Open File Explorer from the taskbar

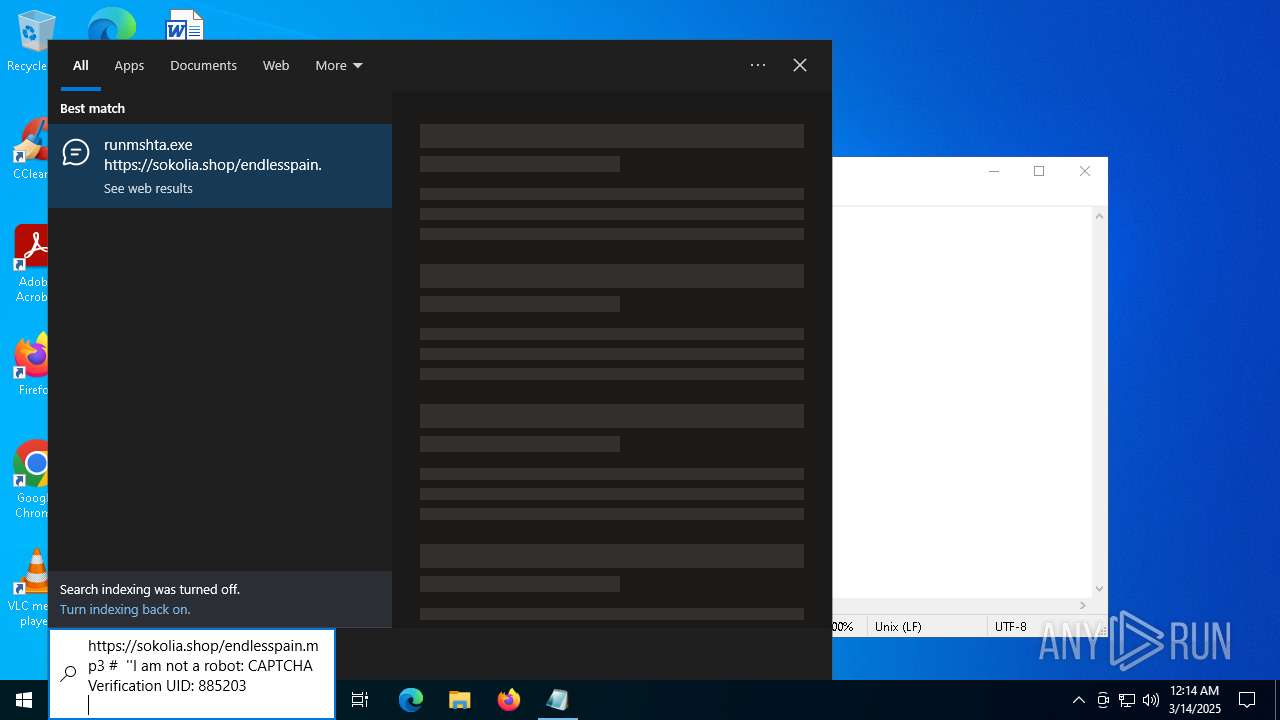(x=459, y=700)
